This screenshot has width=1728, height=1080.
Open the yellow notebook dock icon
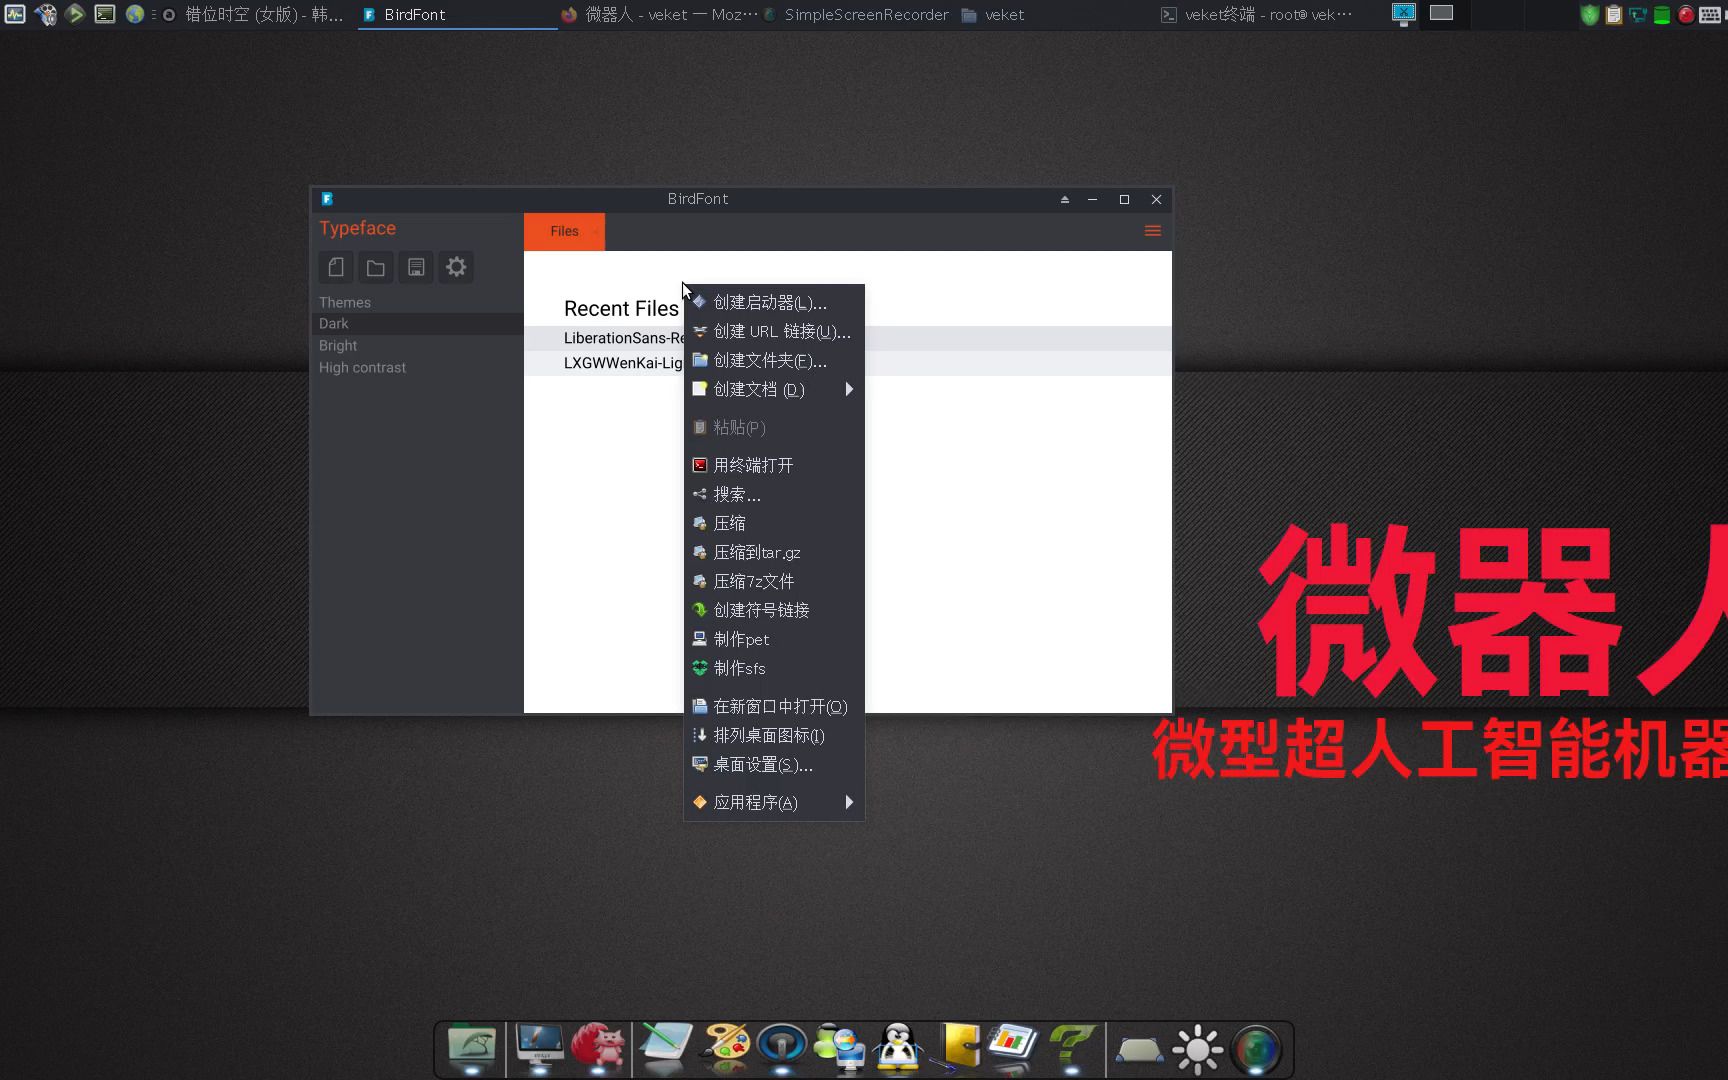click(x=958, y=1047)
